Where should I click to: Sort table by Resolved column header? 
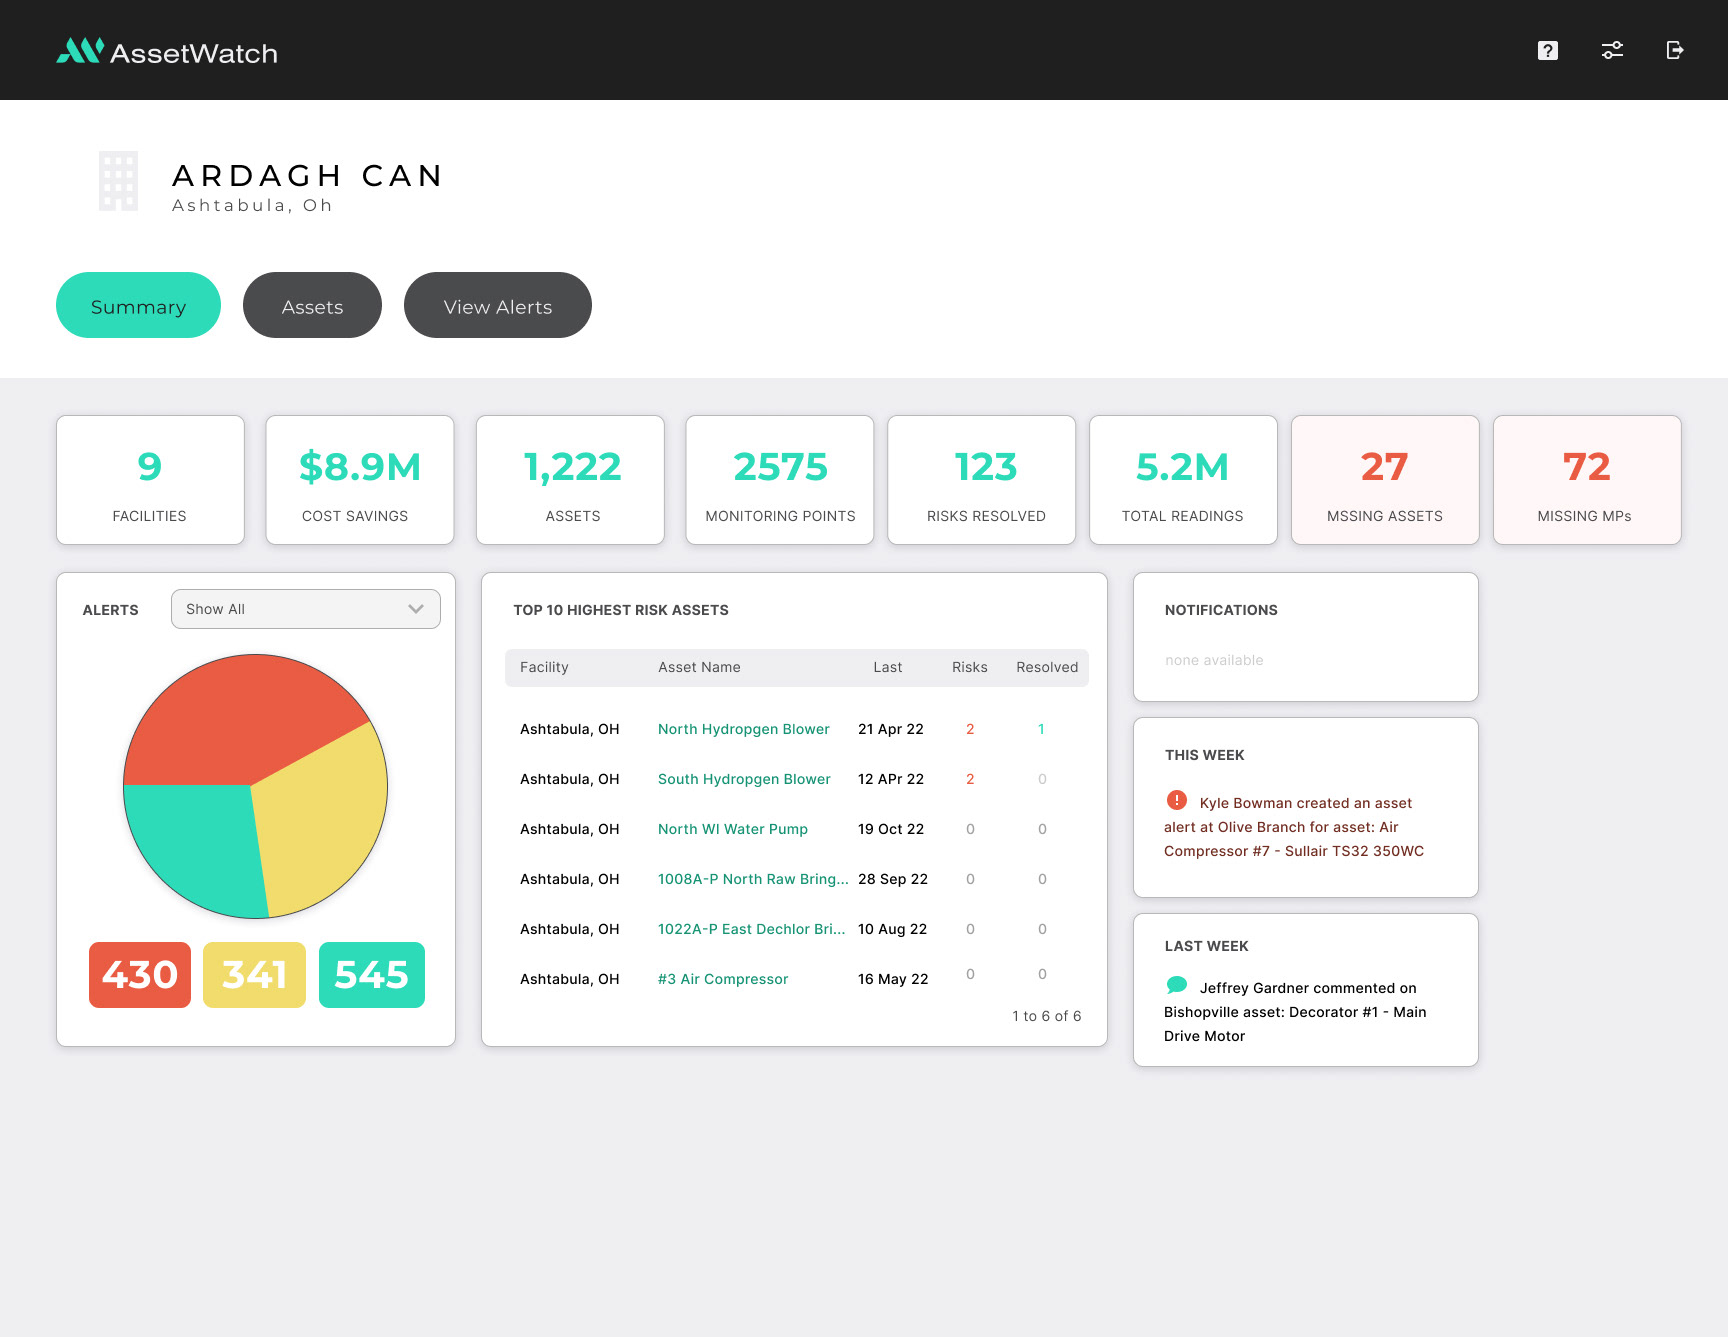[x=1047, y=667]
